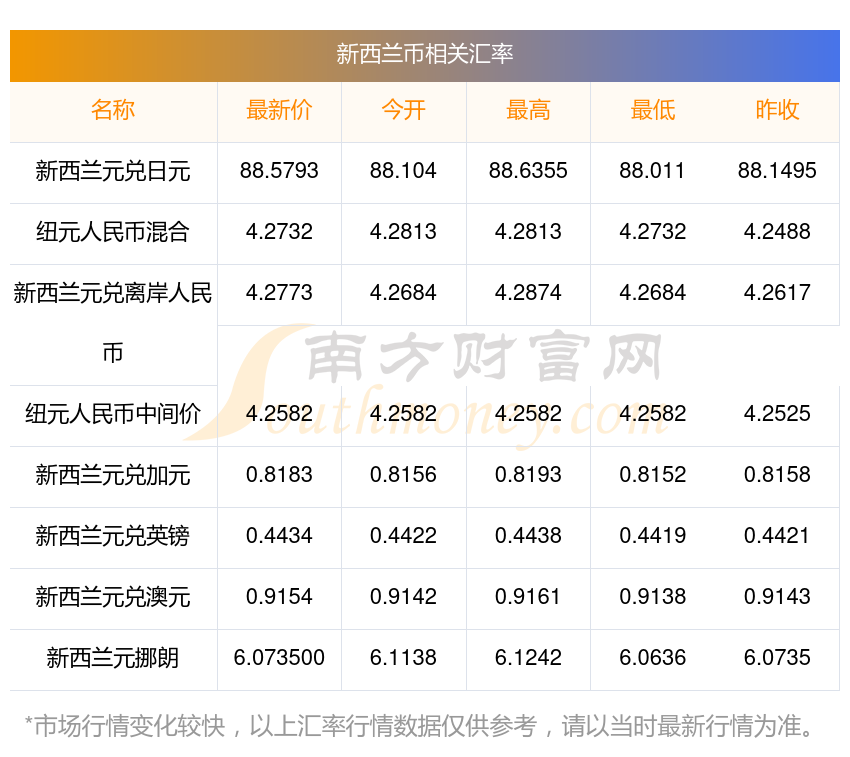
Task: Click the 昨收 column header
Action: click(x=777, y=110)
